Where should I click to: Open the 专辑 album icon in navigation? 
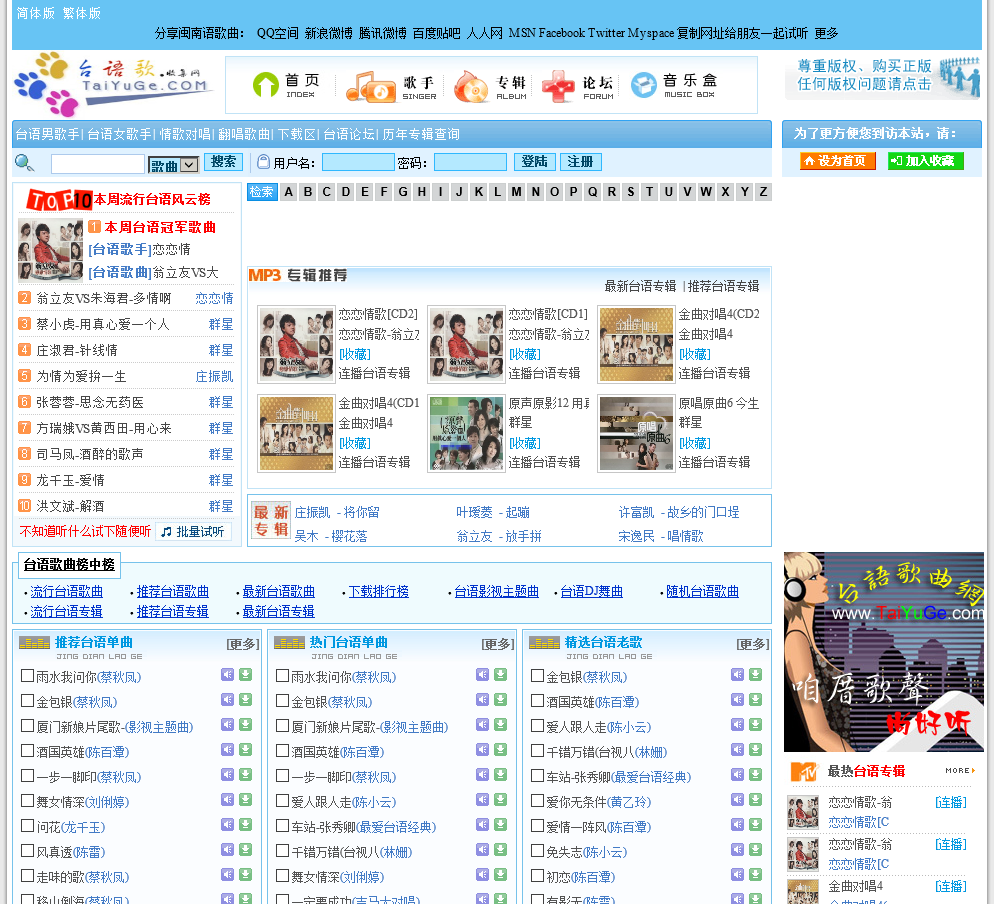pyautogui.click(x=491, y=87)
